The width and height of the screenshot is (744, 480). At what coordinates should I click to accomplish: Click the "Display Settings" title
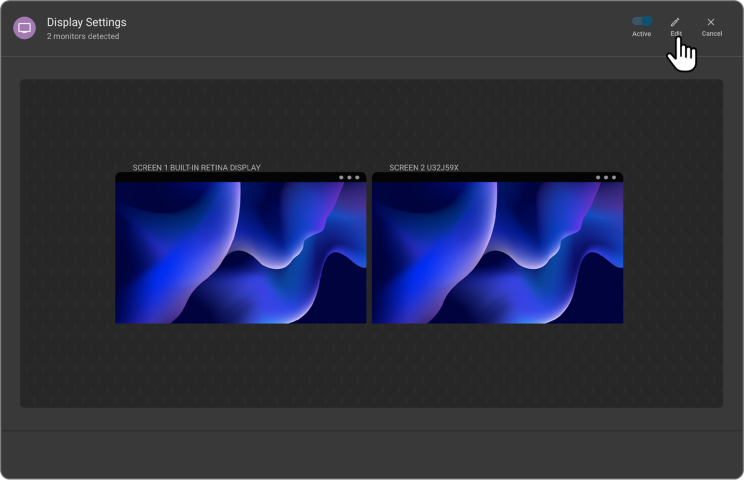click(x=87, y=22)
